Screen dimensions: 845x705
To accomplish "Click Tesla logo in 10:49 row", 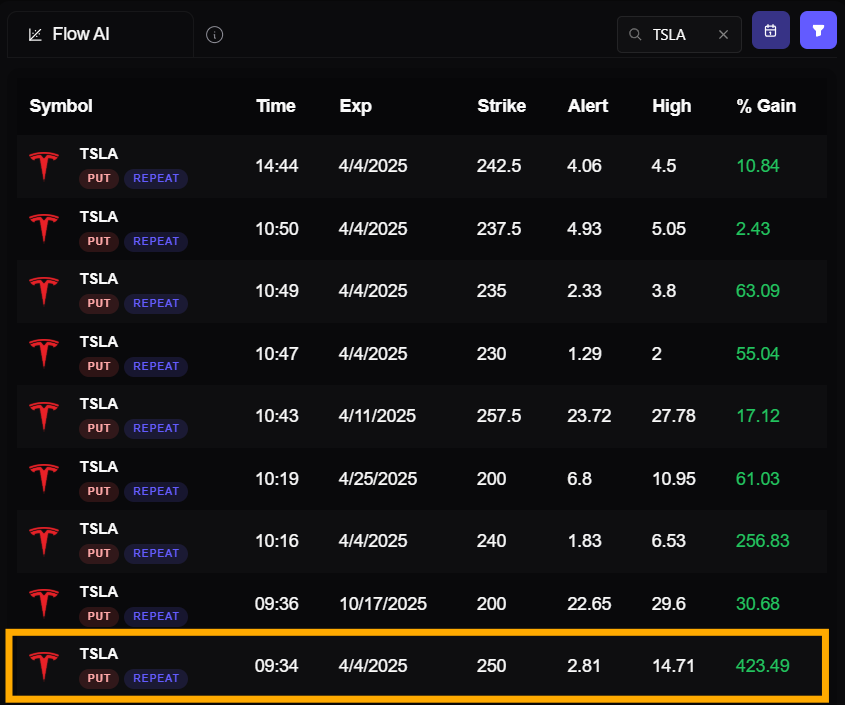I will pos(44,291).
